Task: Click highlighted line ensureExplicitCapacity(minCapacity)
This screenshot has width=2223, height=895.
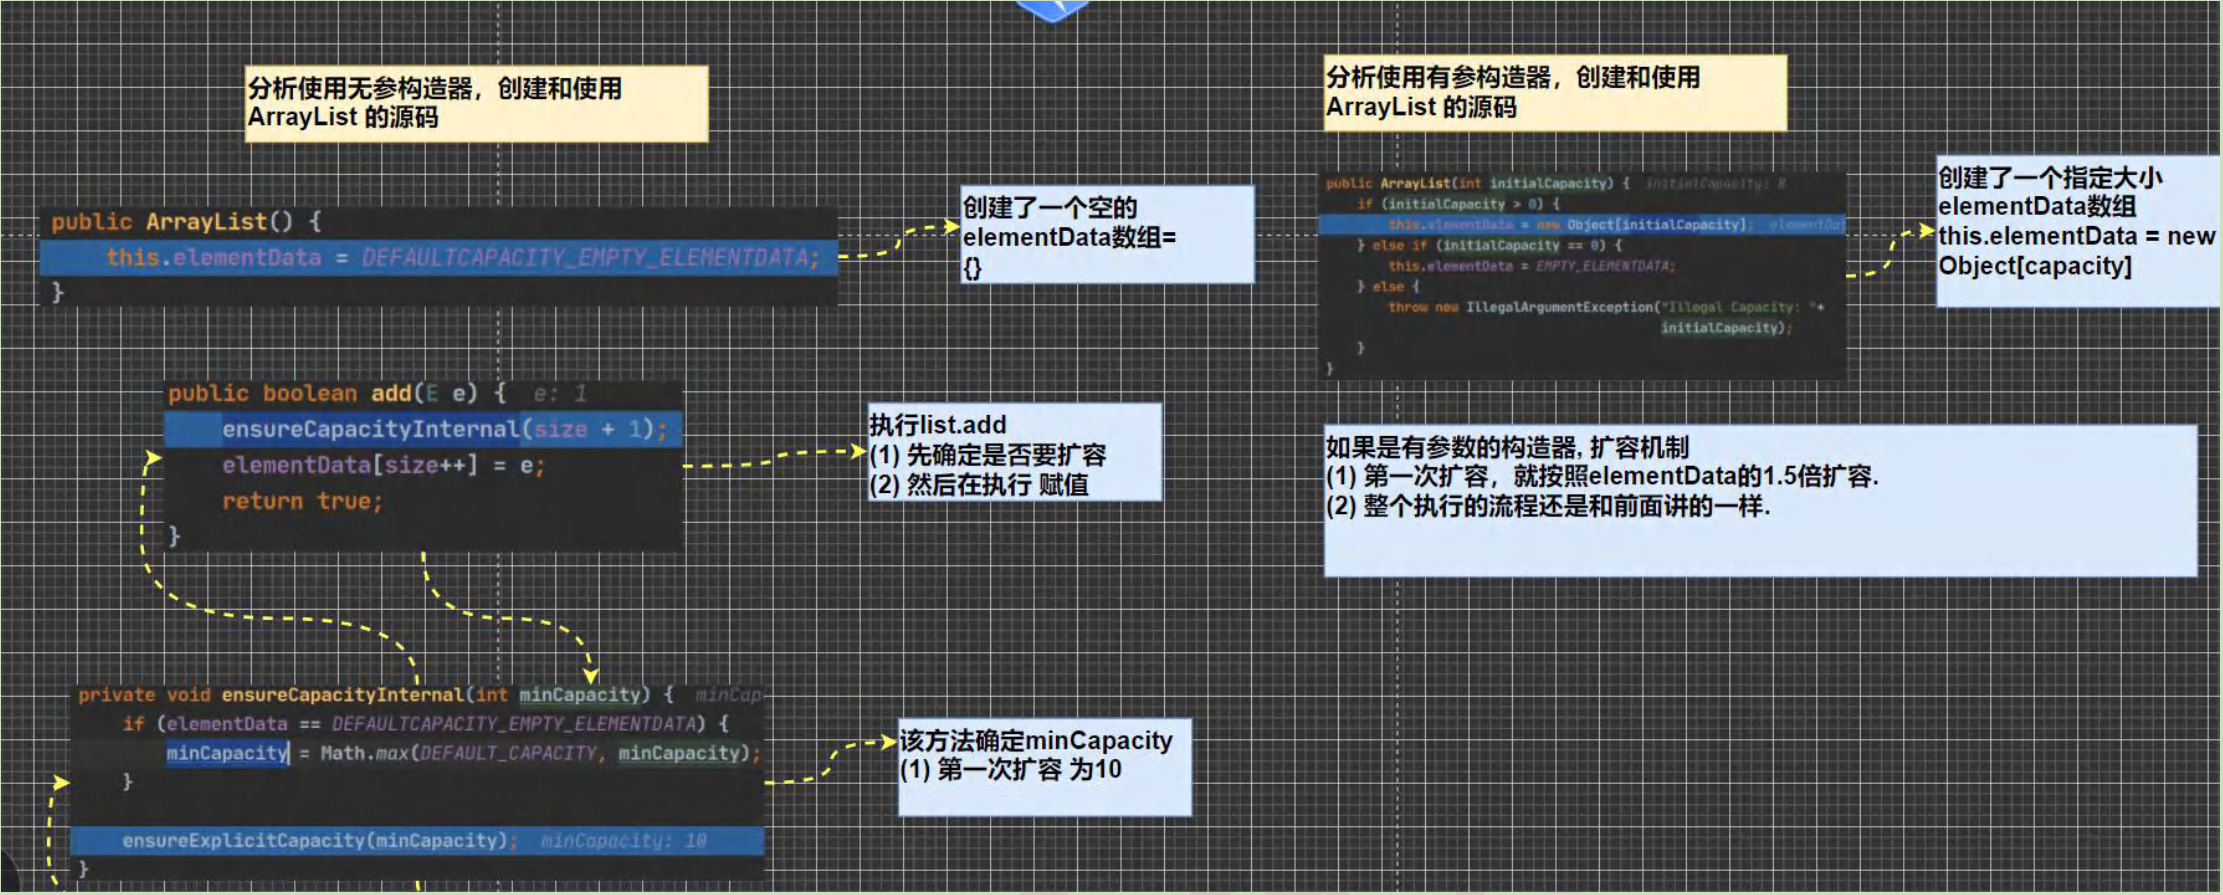Action: point(418,840)
